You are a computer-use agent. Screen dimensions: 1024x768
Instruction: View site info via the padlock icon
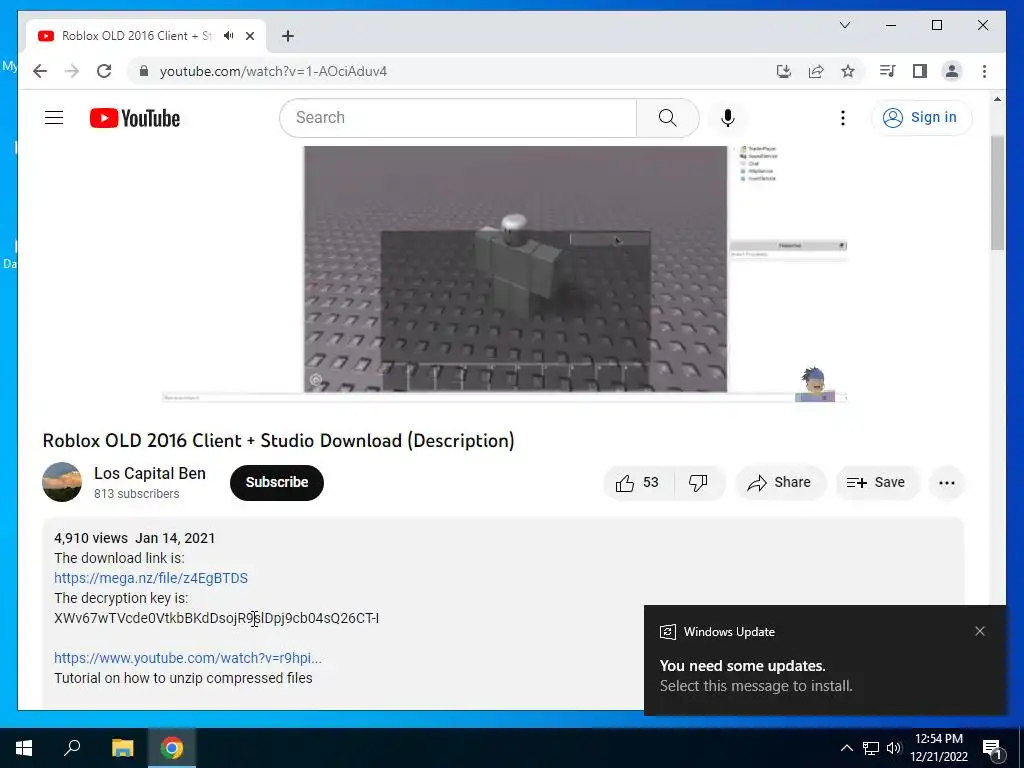(x=144, y=71)
